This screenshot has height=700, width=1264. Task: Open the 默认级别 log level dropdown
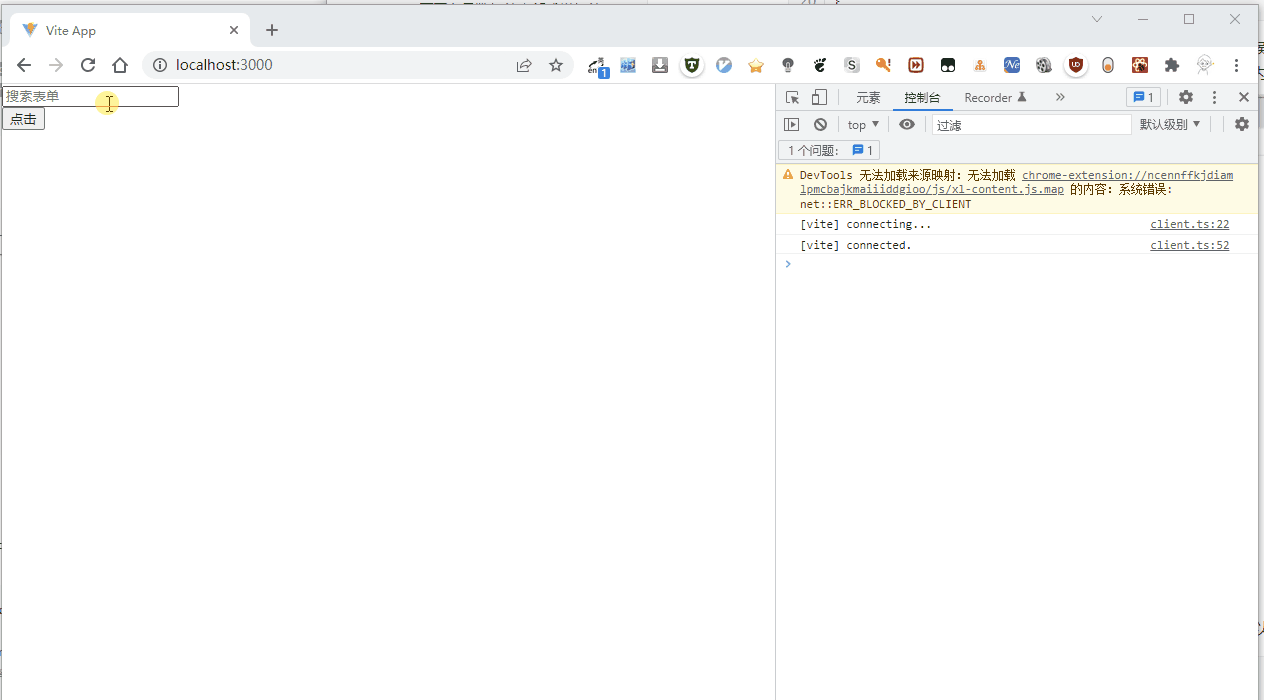1170,125
